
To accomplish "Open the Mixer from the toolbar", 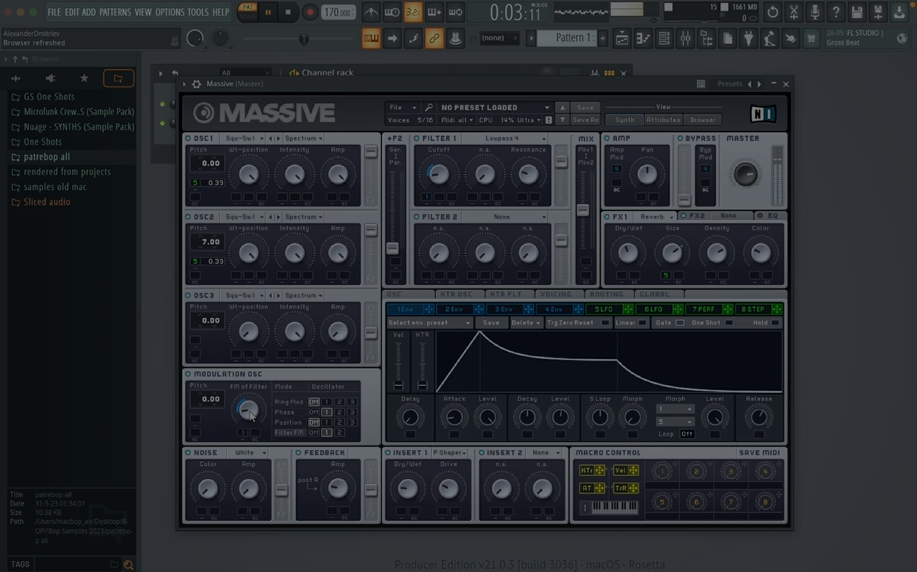I will [685, 39].
